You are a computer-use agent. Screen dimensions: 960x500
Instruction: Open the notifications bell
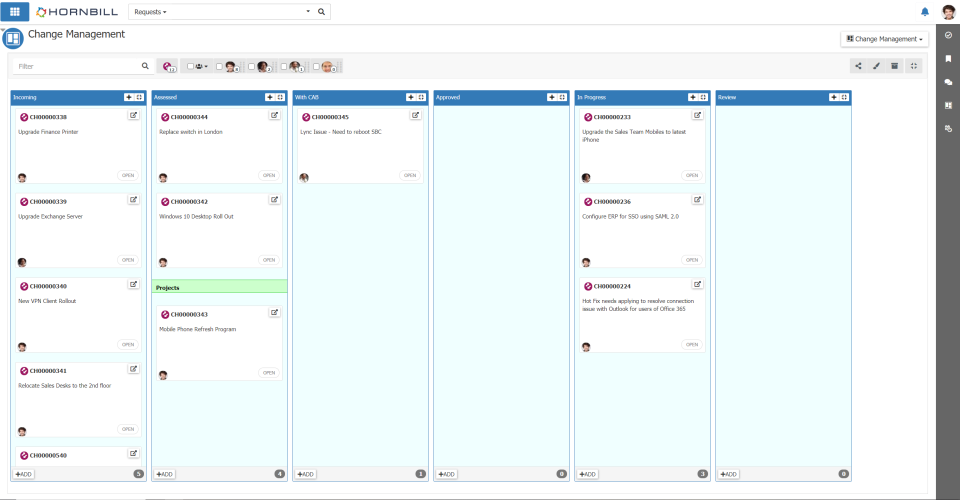[x=924, y=12]
